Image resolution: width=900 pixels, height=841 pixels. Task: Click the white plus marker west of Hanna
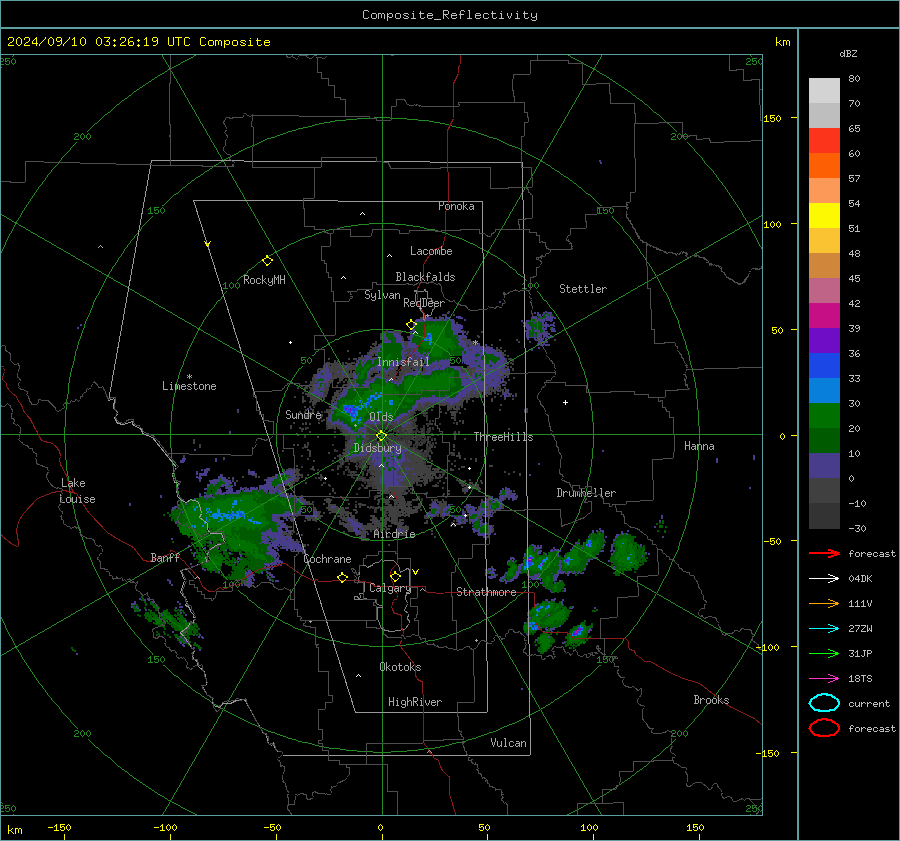tap(565, 402)
